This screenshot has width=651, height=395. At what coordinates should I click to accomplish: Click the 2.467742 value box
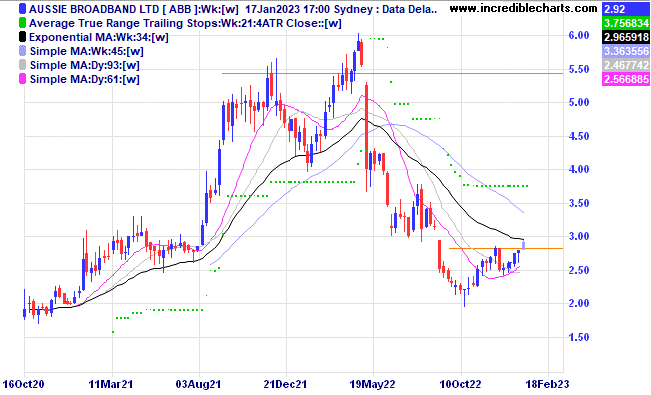(x=626, y=65)
